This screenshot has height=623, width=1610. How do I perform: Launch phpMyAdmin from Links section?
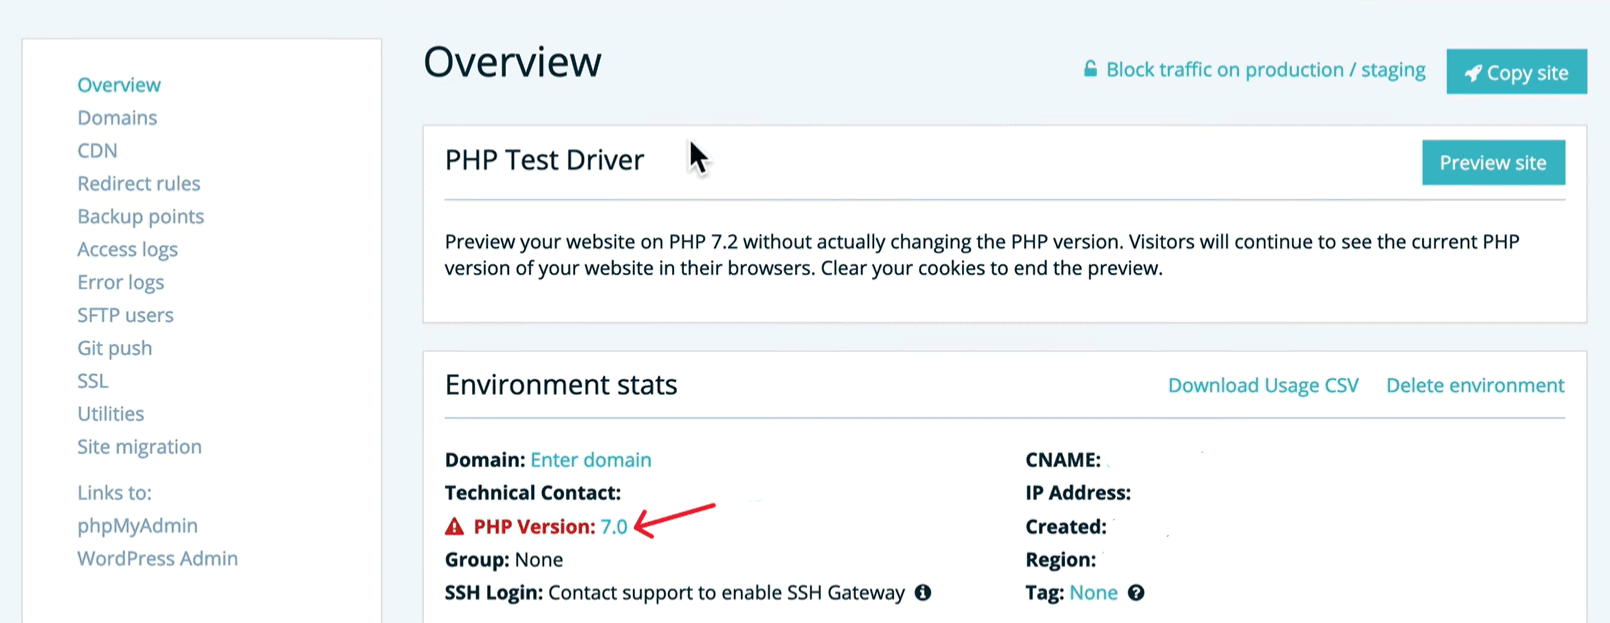pyautogui.click(x=137, y=526)
